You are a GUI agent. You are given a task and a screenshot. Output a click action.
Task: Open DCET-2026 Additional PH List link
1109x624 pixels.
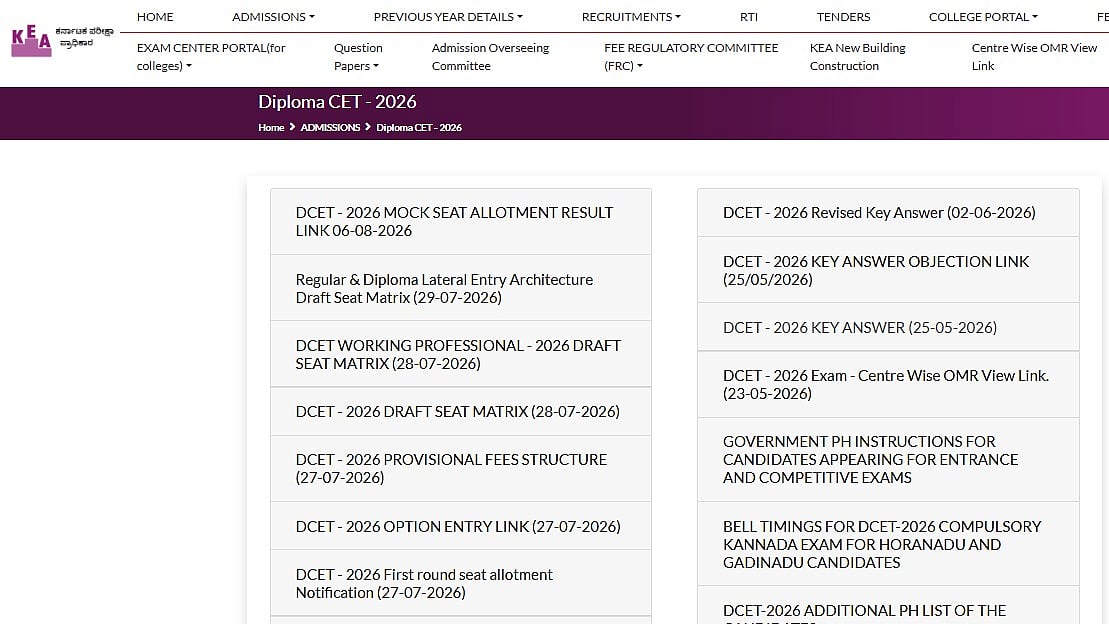(888, 606)
